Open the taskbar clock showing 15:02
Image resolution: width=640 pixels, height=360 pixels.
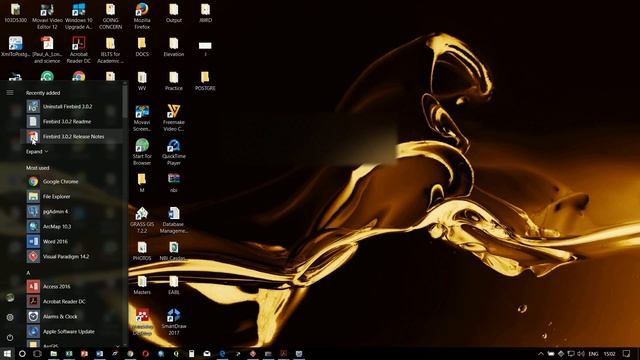pyautogui.click(x=609, y=353)
